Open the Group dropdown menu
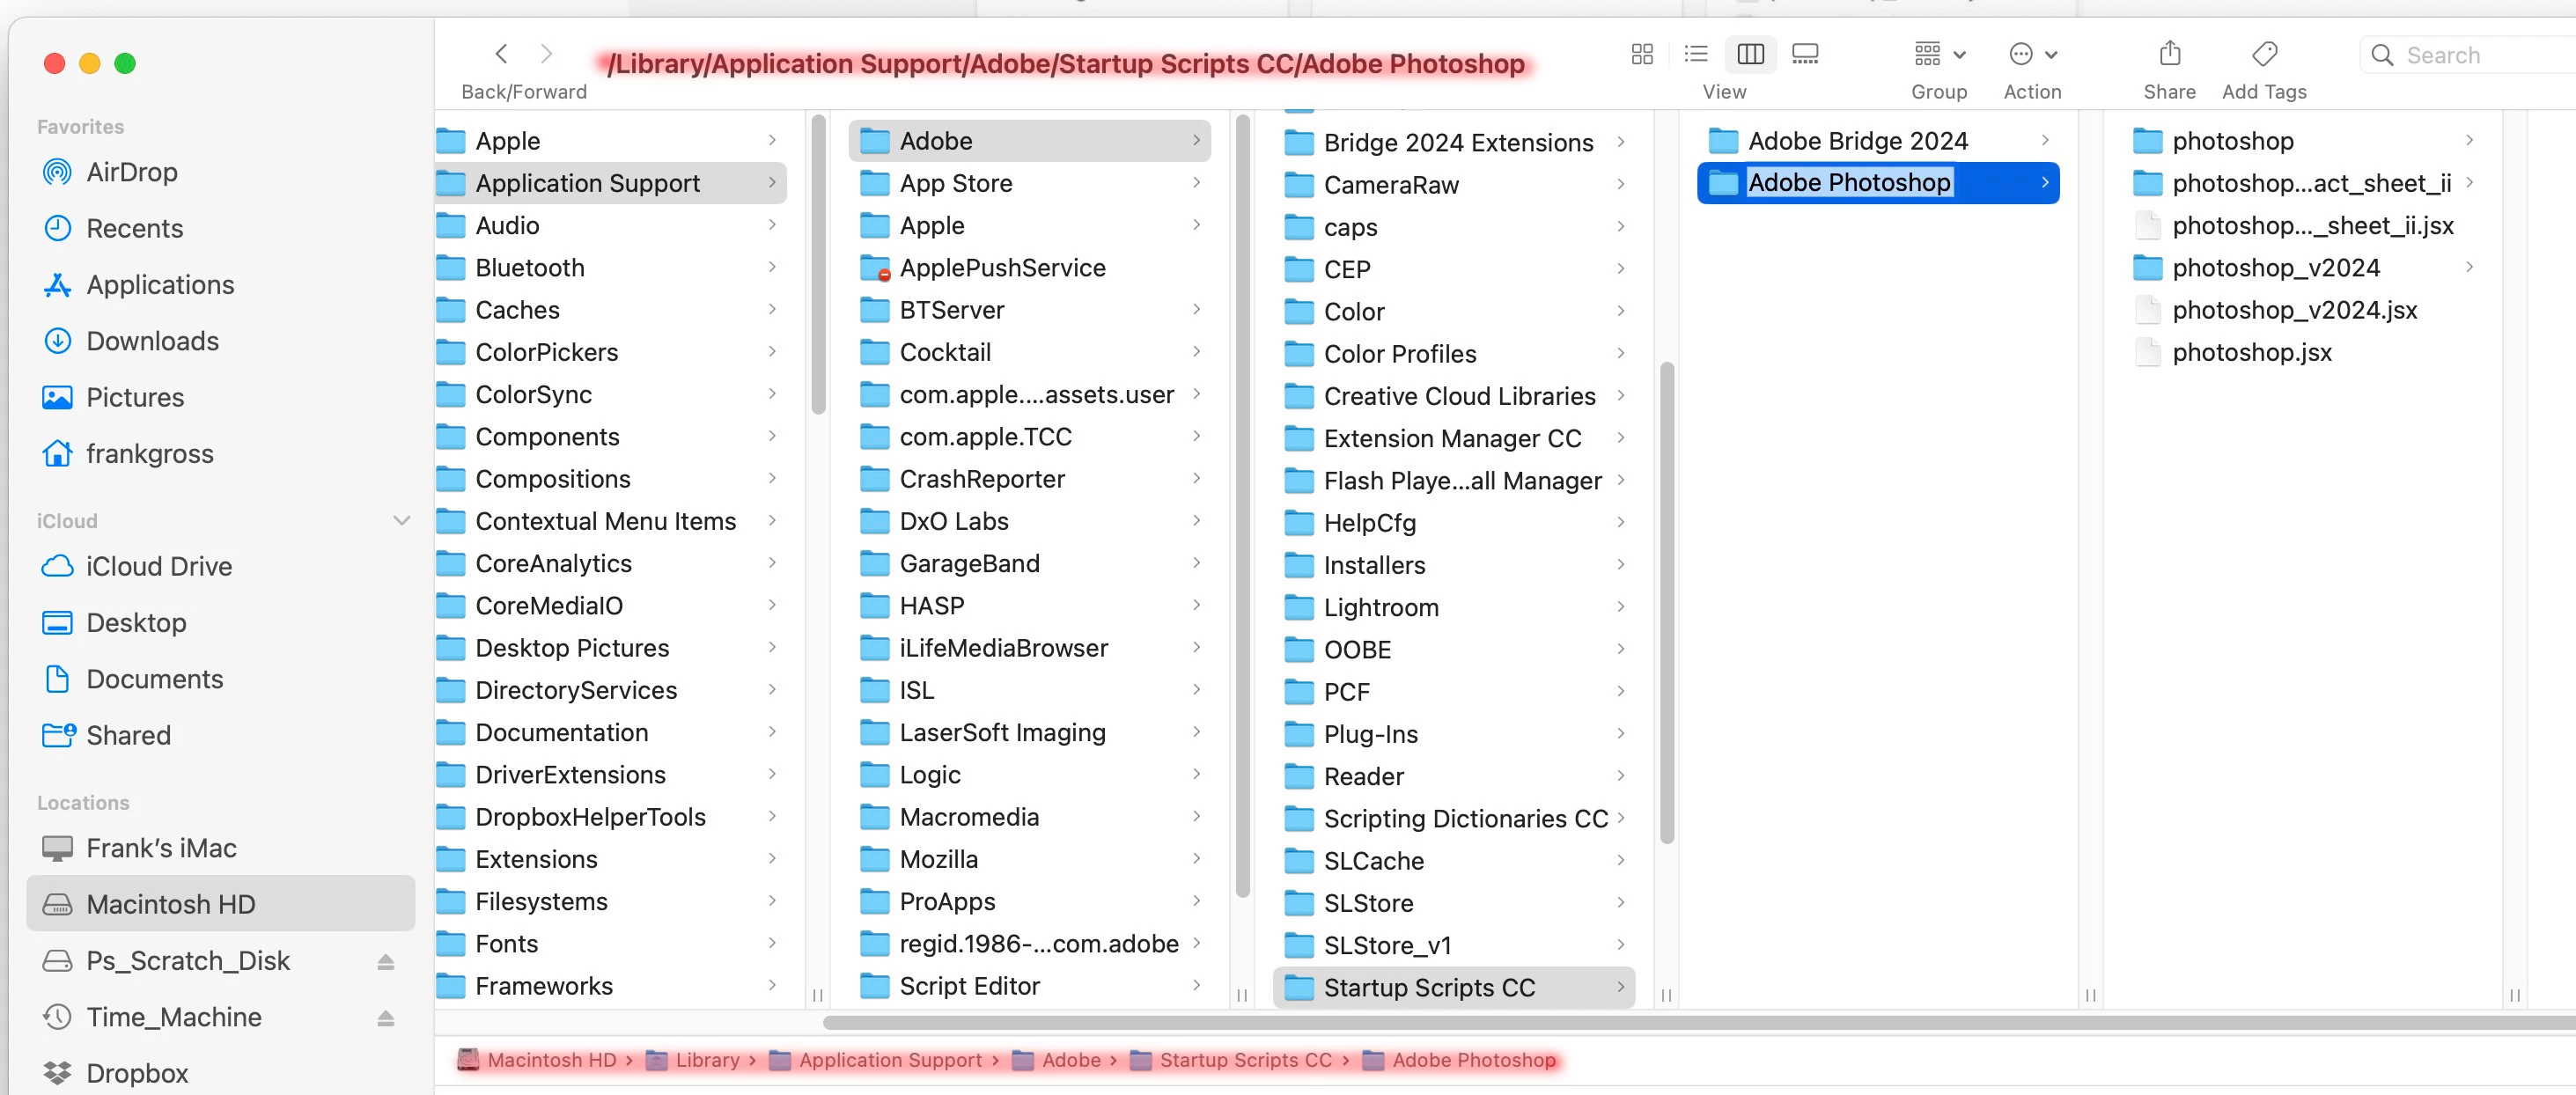Screen dimensions: 2576x1095 (x=1939, y=54)
